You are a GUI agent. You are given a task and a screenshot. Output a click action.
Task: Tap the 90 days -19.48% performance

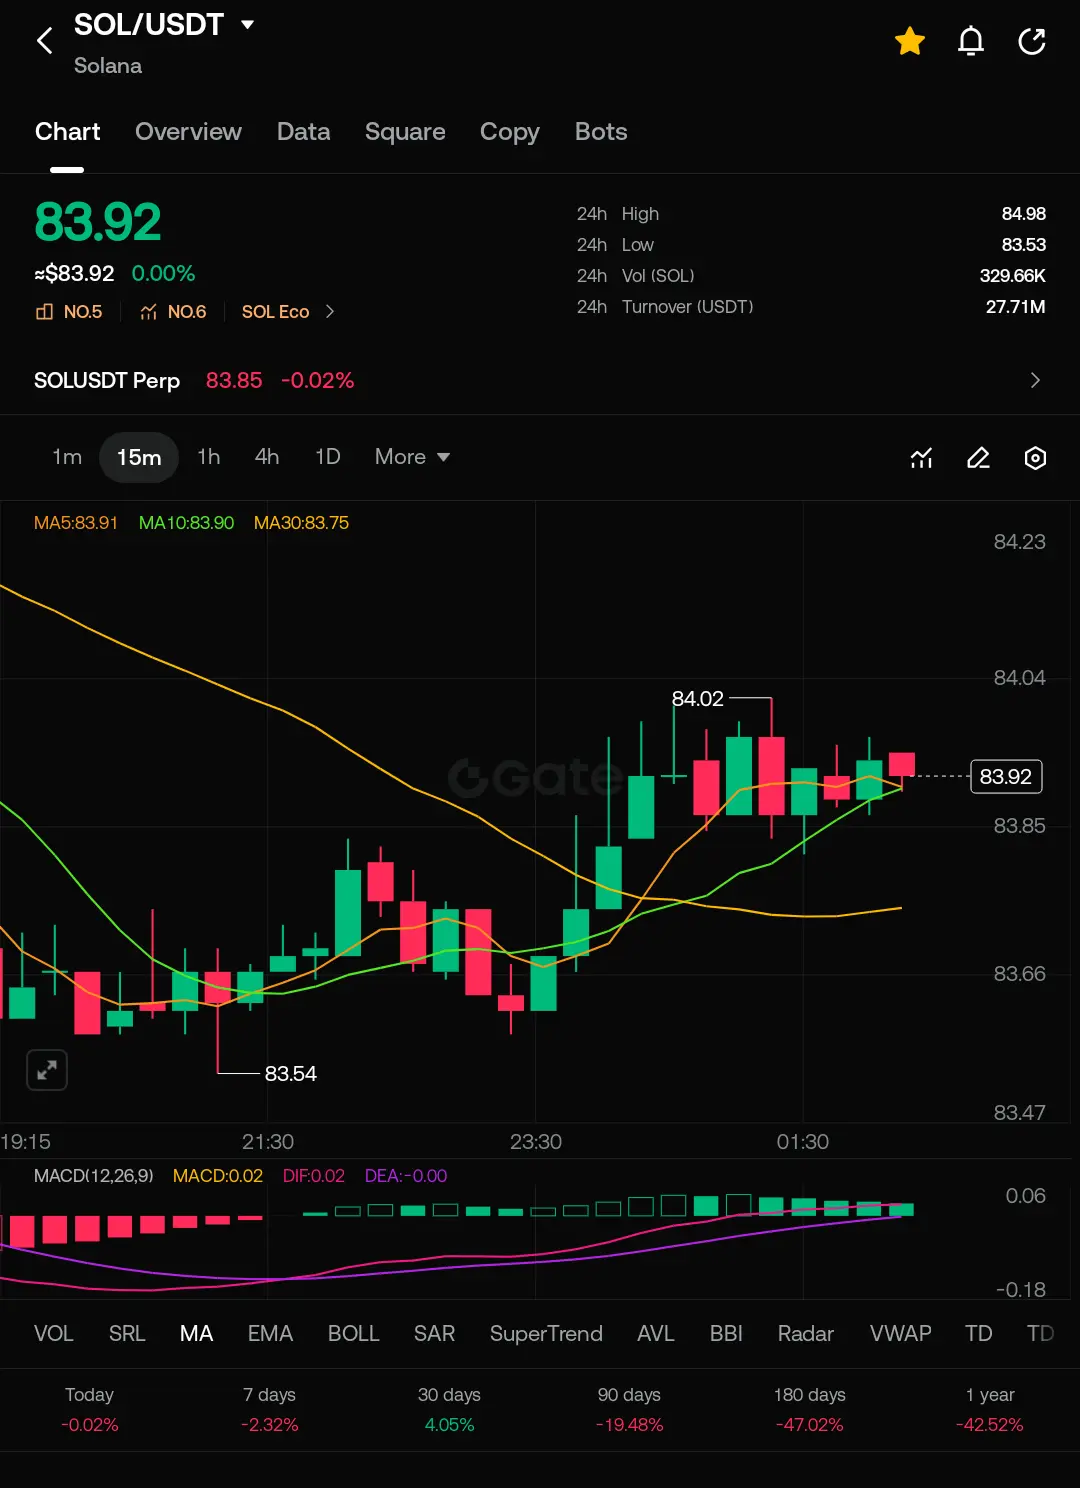coord(629,1409)
